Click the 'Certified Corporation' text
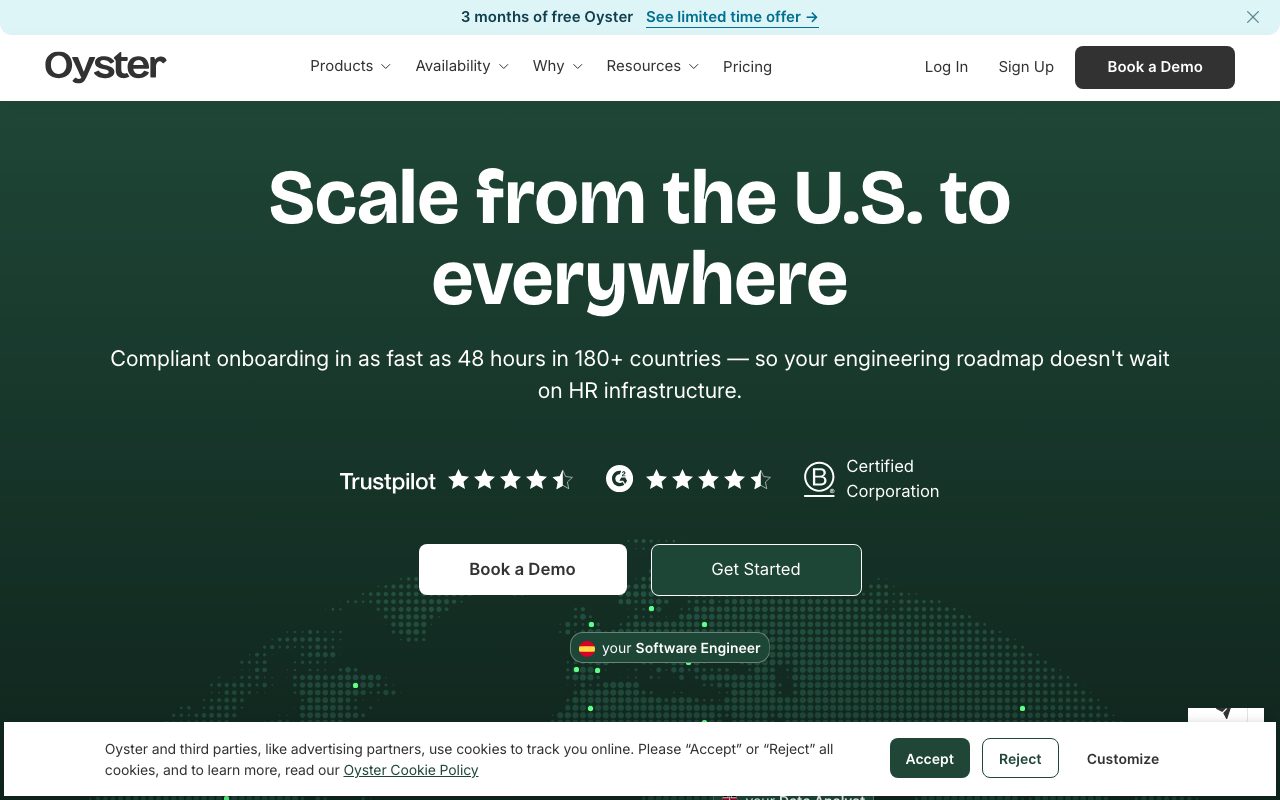This screenshot has width=1280, height=800. [893, 479]
